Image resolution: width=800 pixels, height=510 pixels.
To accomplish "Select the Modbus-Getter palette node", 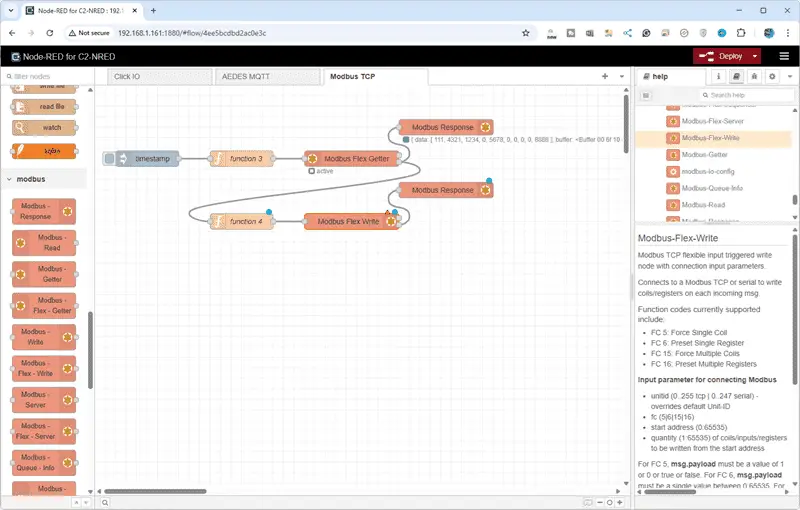I will [x=44, y=274].
